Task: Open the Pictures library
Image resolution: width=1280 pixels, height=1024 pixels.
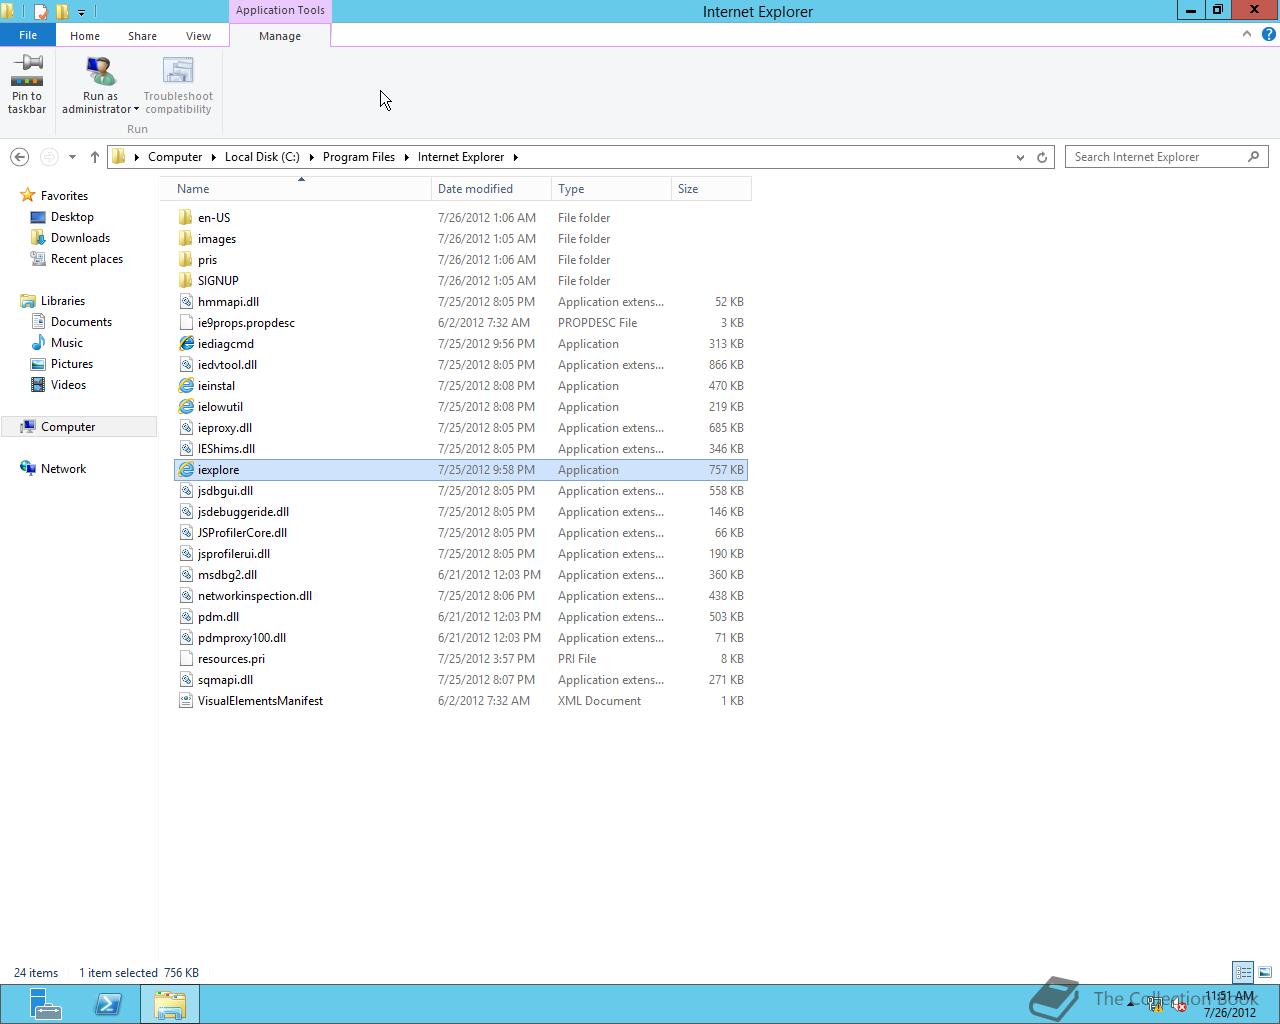Action: point(72,364)
